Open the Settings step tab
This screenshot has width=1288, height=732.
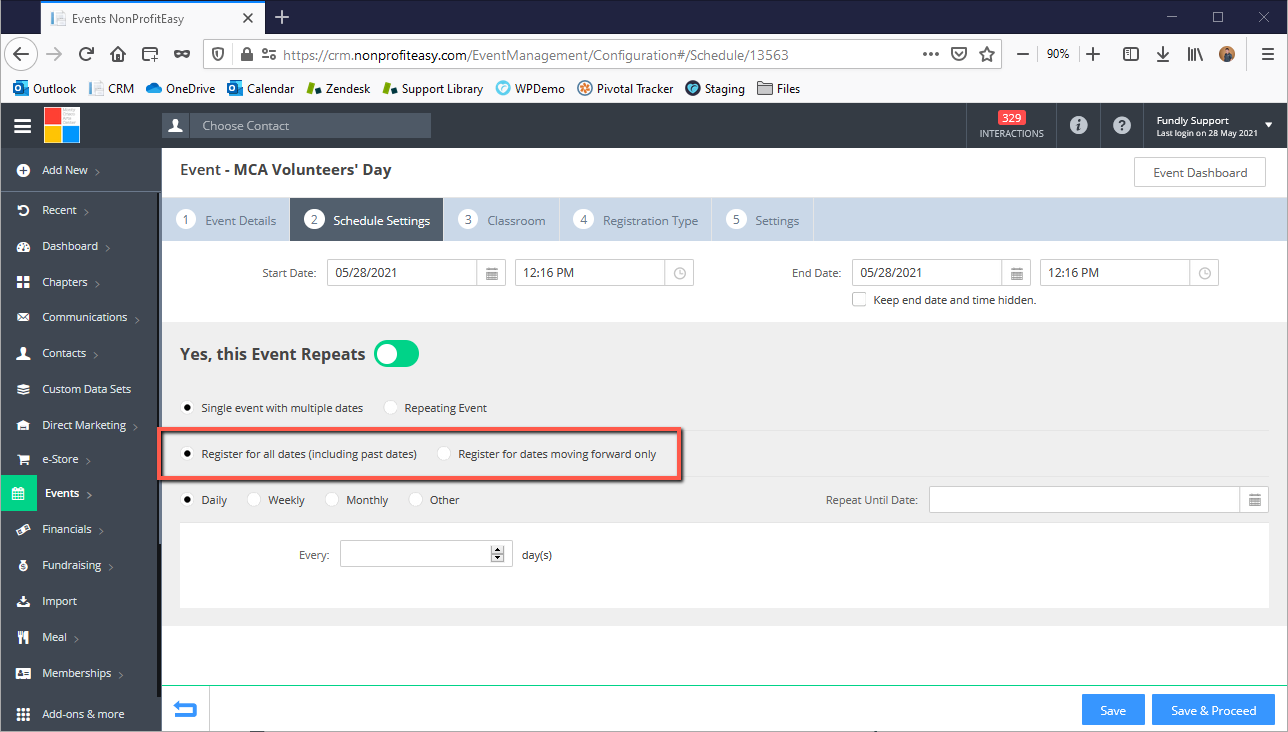click(763, 220)
